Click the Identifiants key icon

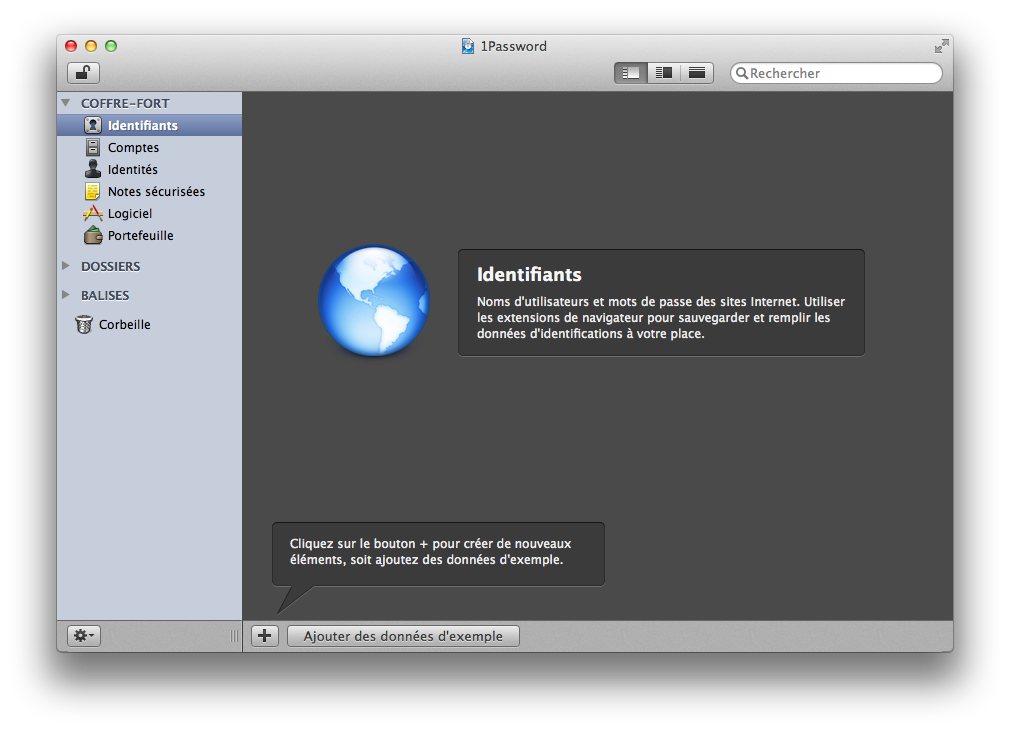93,125
